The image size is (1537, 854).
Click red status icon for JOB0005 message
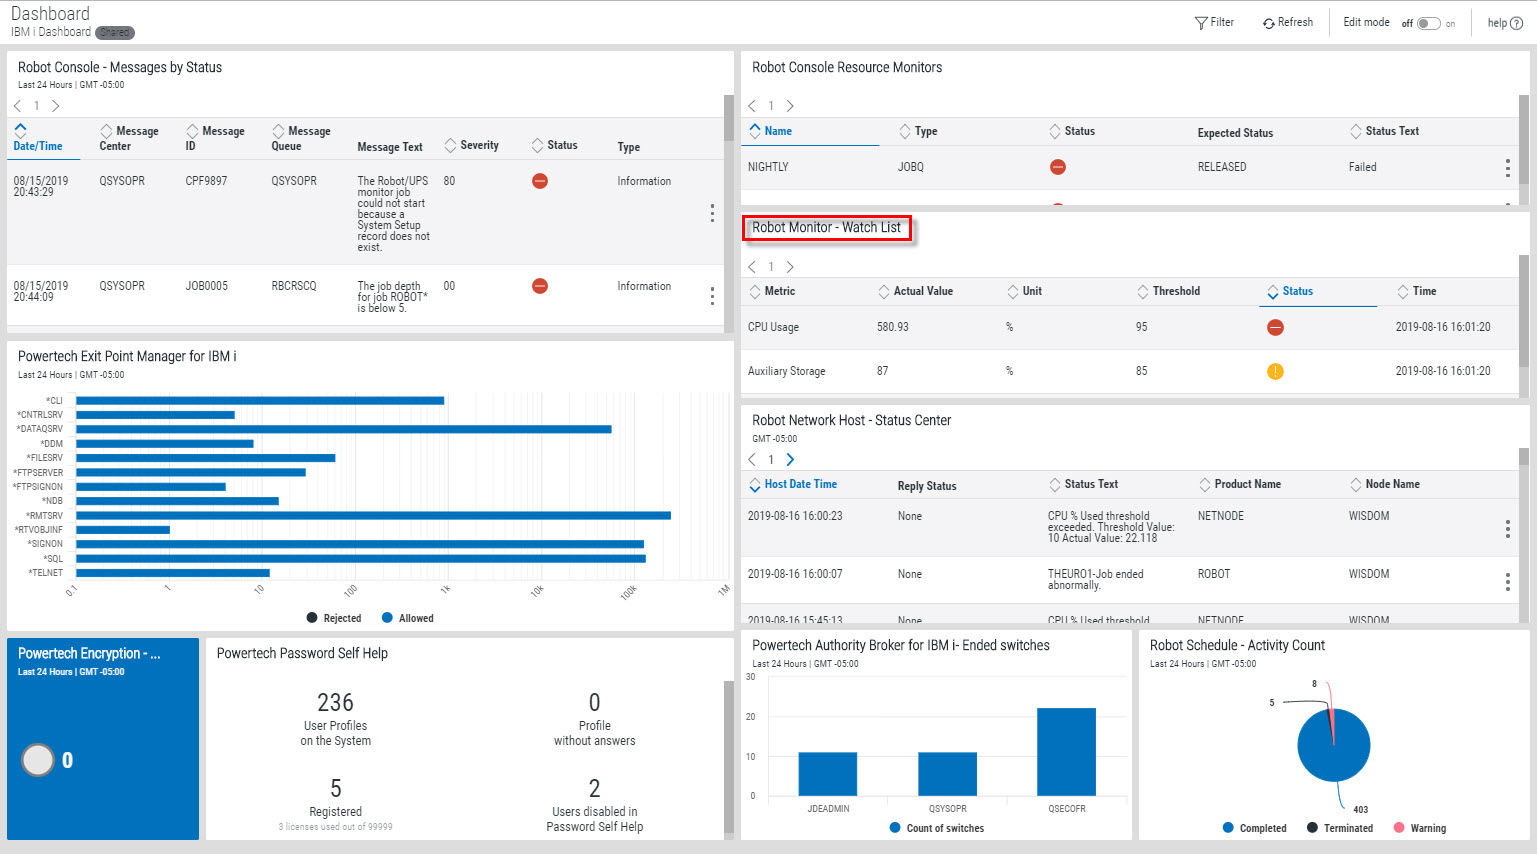pos(540,286)
